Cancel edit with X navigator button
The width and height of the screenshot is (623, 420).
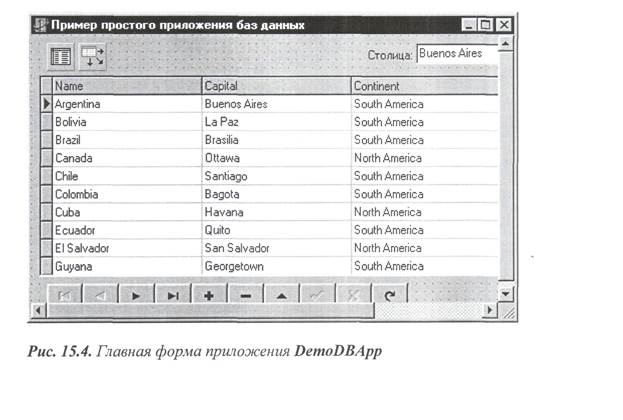(x=353, y=295)
